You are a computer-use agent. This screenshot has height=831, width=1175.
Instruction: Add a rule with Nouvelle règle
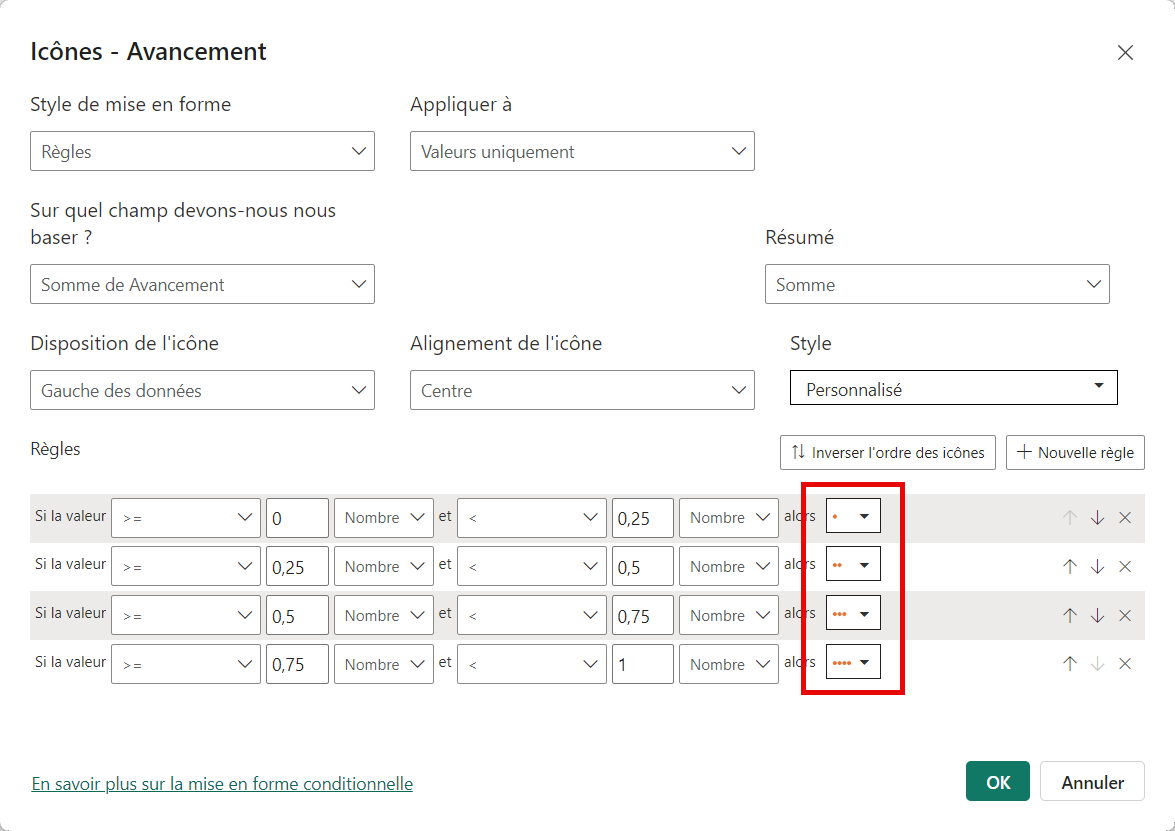click(1075, 452)
